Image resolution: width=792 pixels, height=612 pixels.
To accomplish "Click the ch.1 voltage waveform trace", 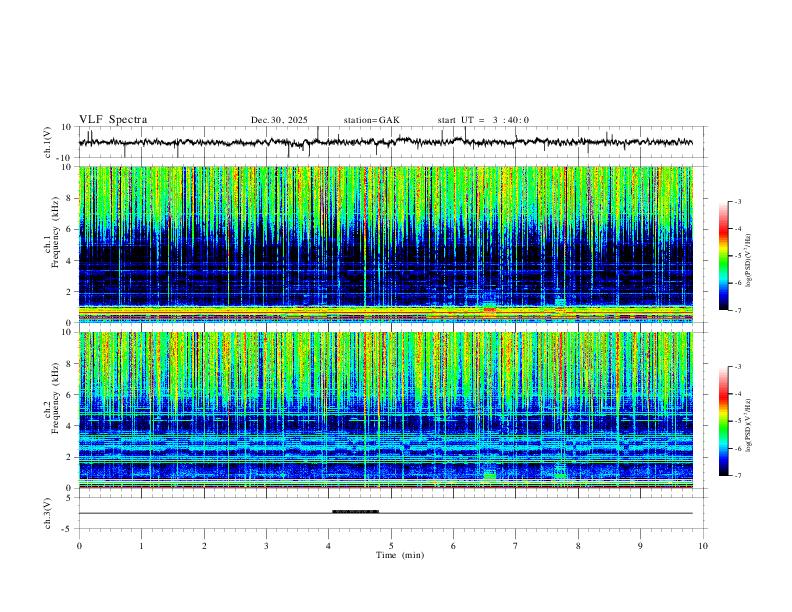I will (385, 142).
